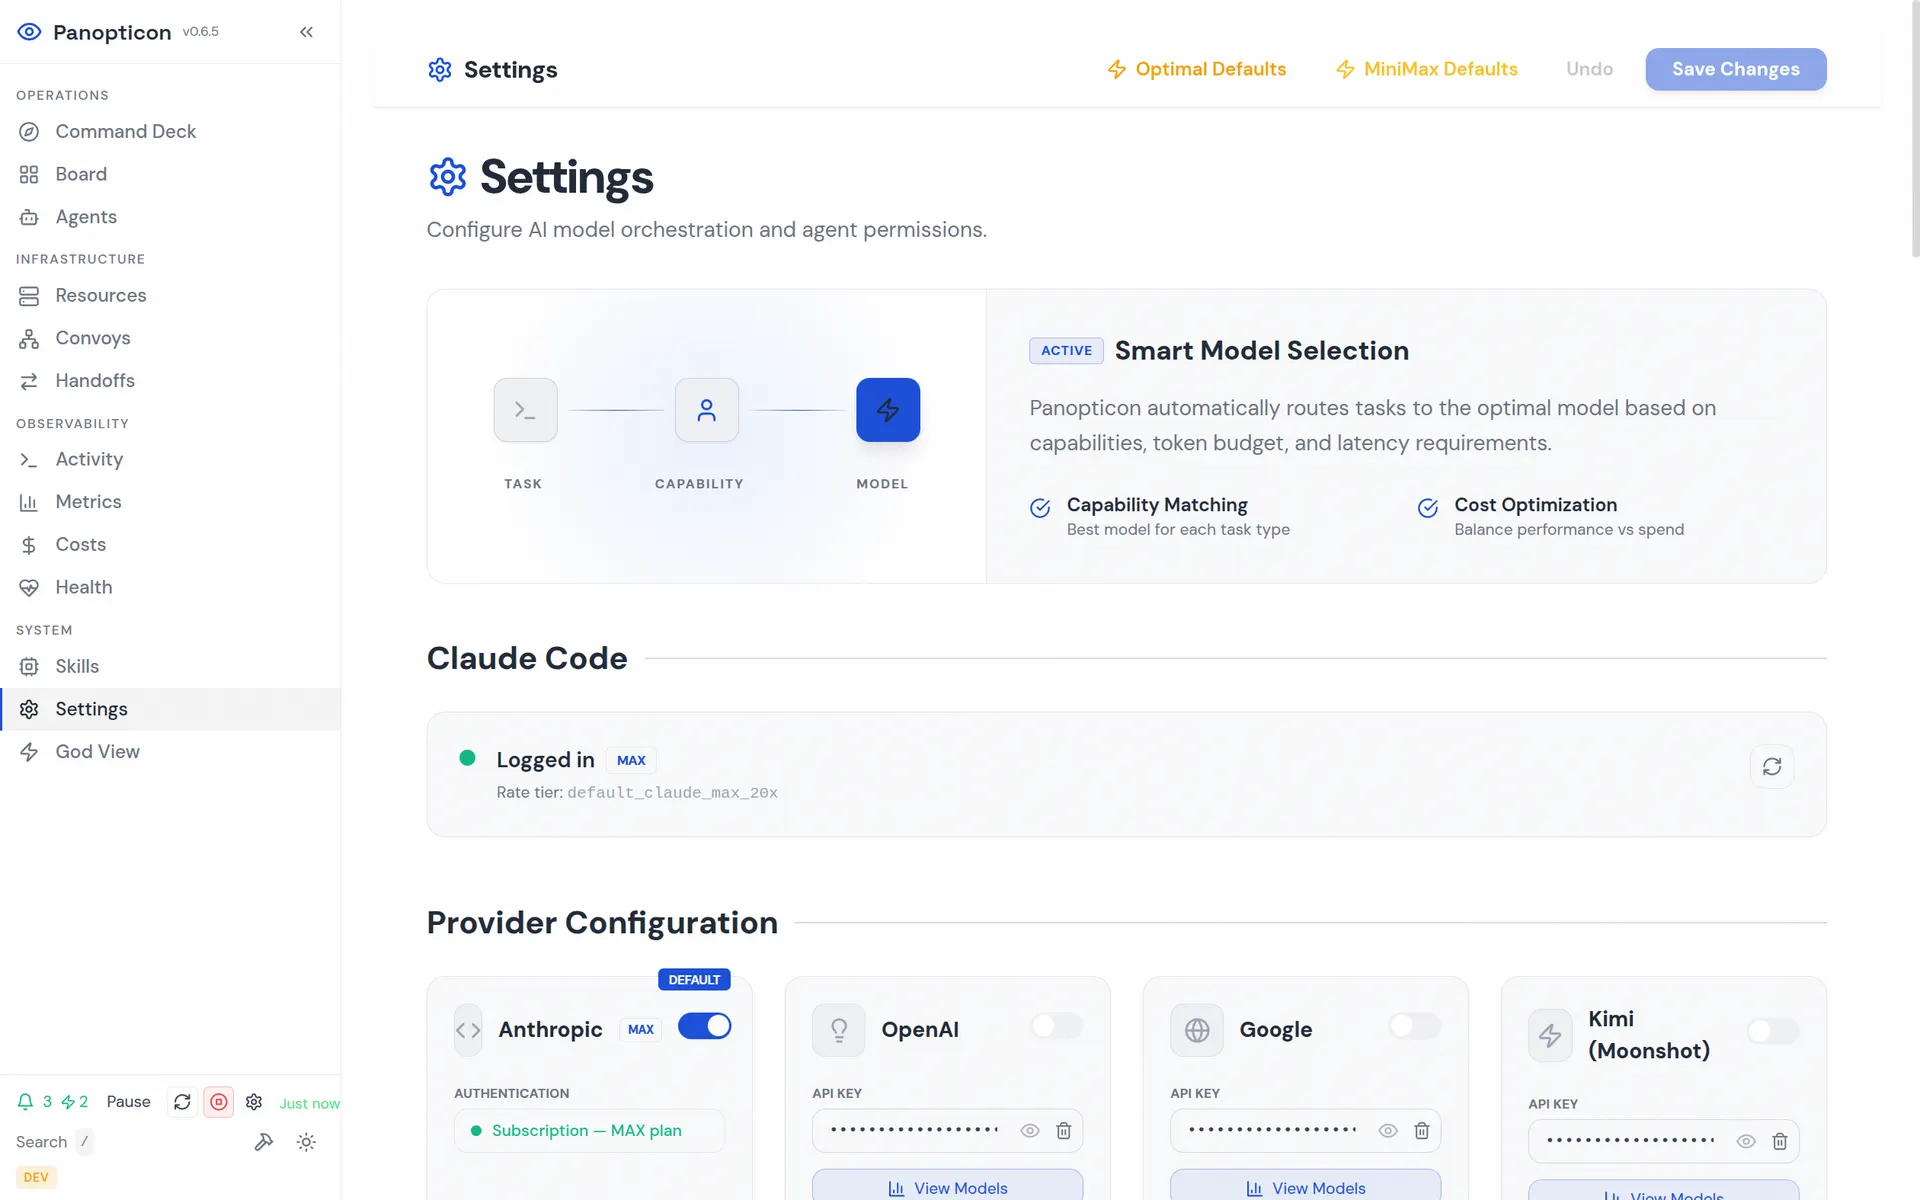Click the red stop icon
Screen dimensions: 1920x1200
(219, 1102)
